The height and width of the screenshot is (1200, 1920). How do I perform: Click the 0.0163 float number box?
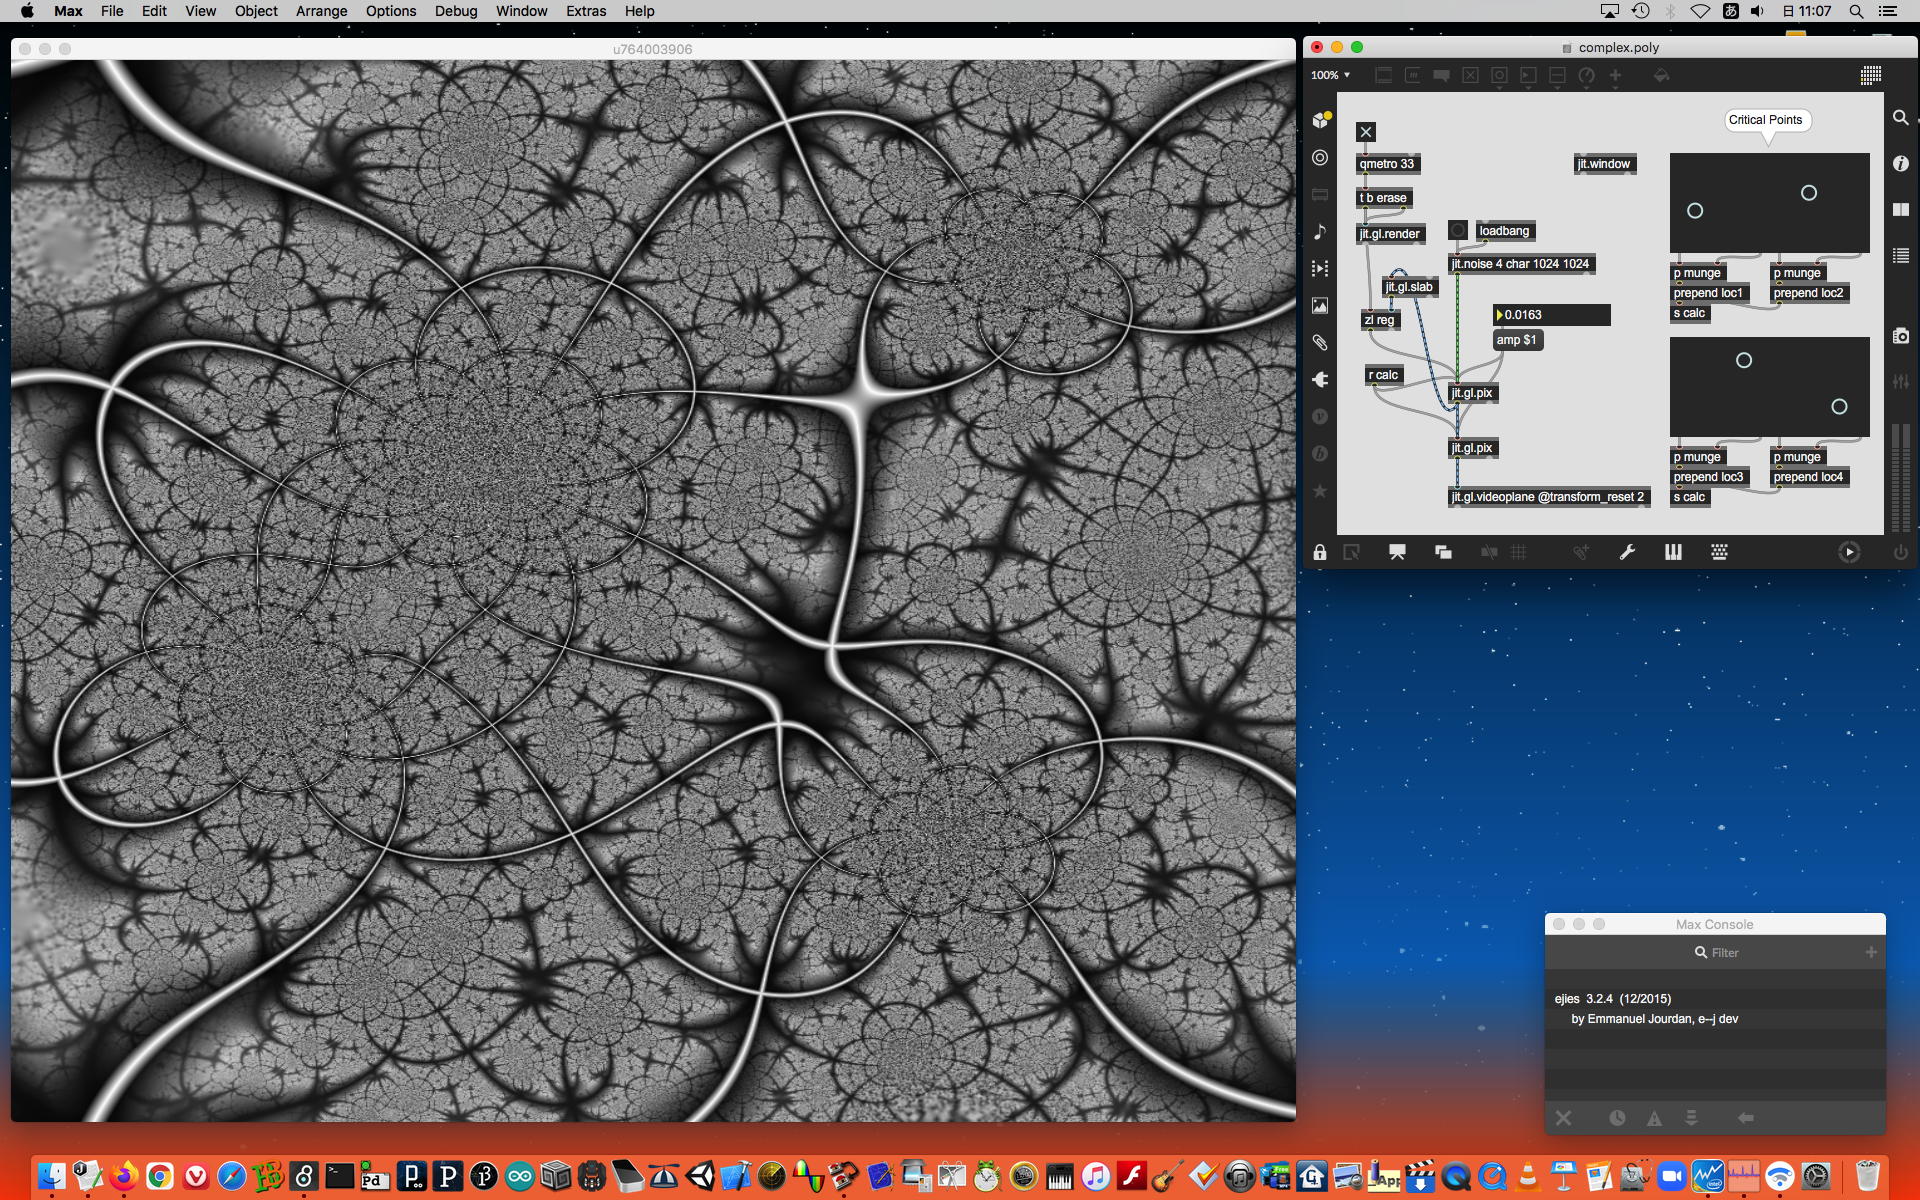(1551, 315)
